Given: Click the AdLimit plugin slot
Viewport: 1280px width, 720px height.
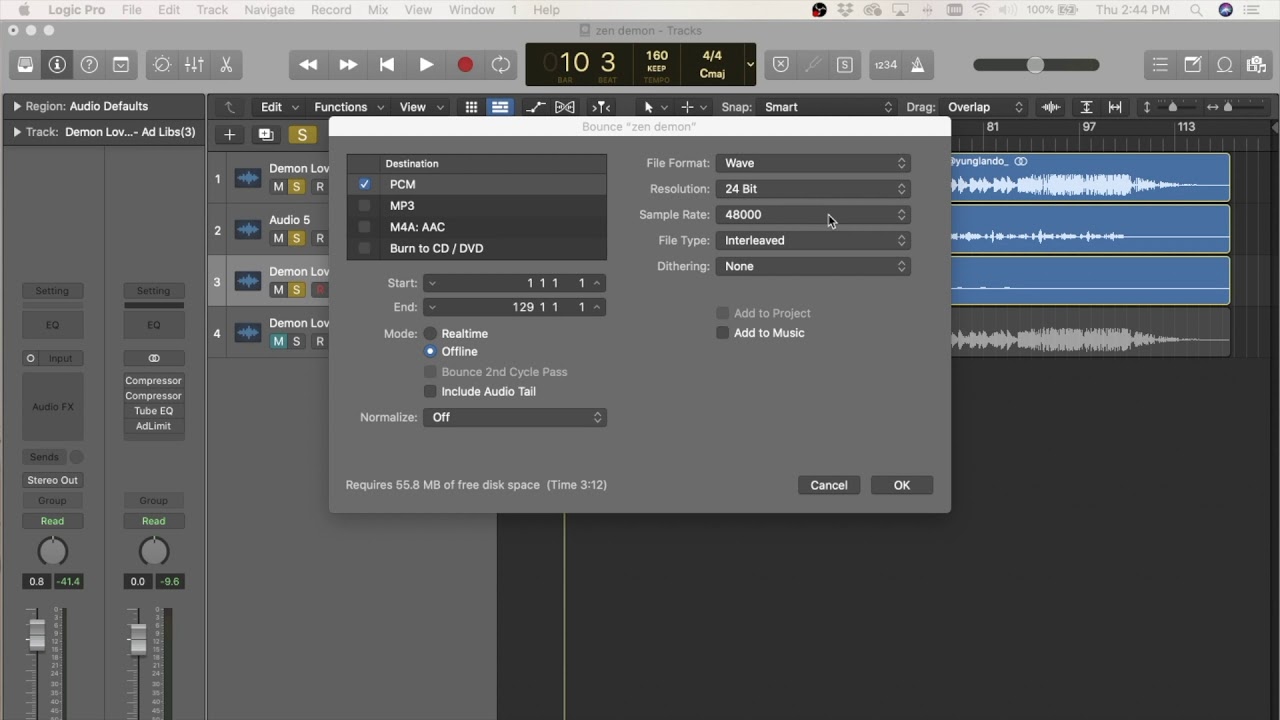Looking at the screenshot, I should [x=153, y=426].
